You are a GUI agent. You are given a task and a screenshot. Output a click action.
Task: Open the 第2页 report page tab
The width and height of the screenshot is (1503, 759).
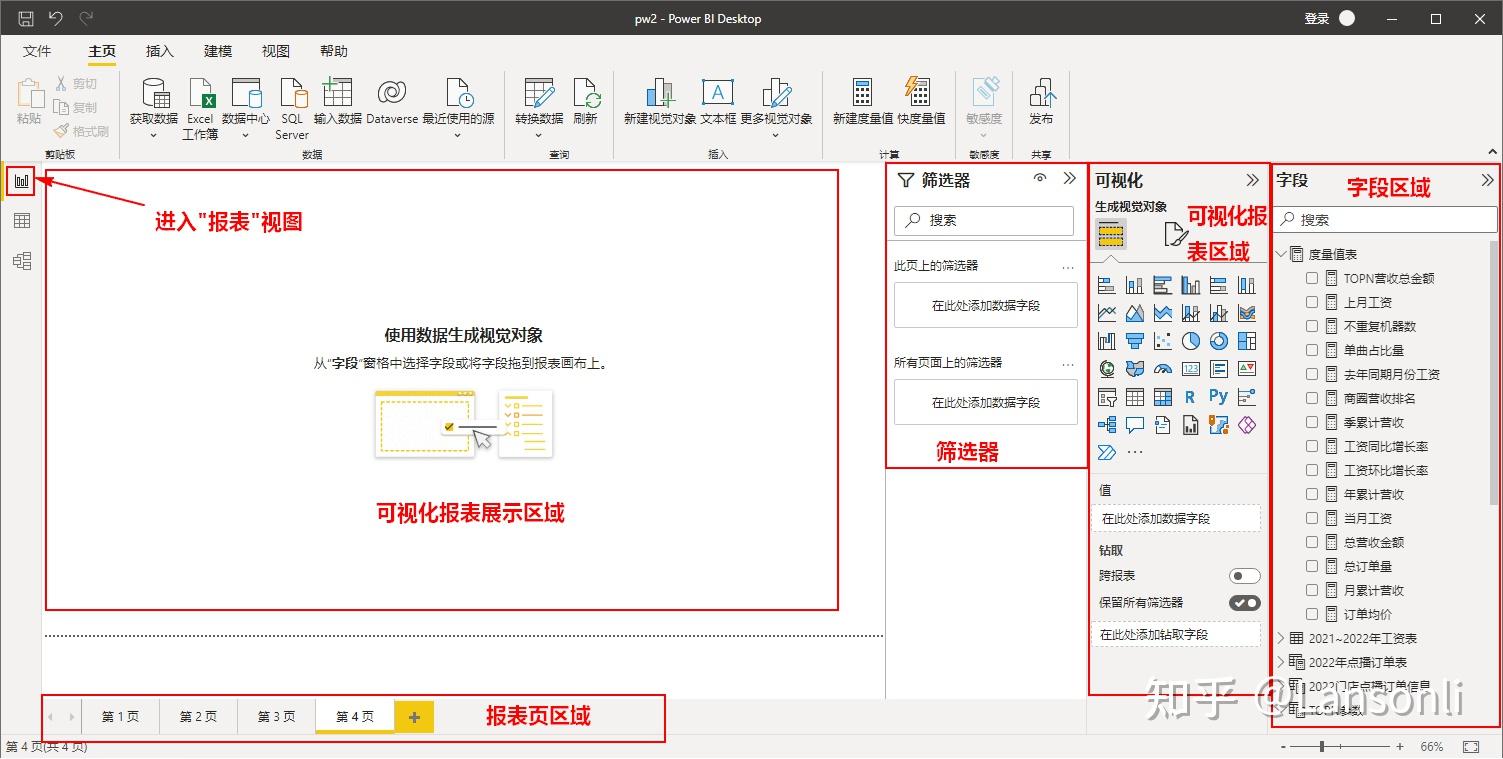point(197,716)
